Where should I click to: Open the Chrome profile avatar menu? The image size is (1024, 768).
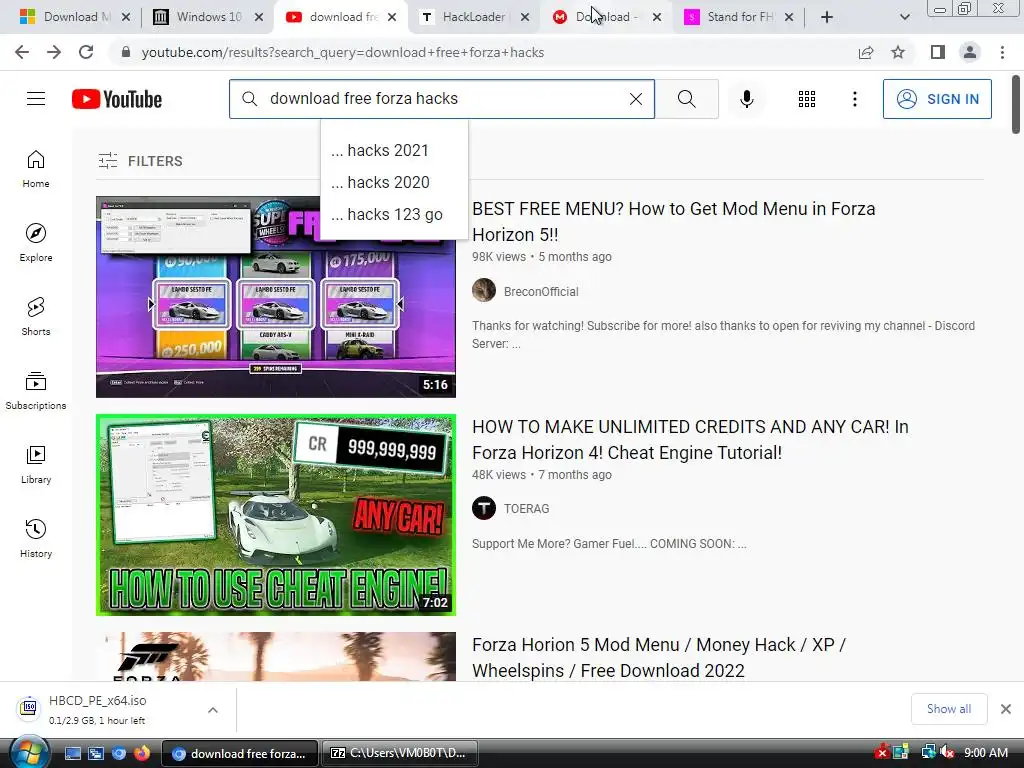pyautogui.click(x=970, y=52)
